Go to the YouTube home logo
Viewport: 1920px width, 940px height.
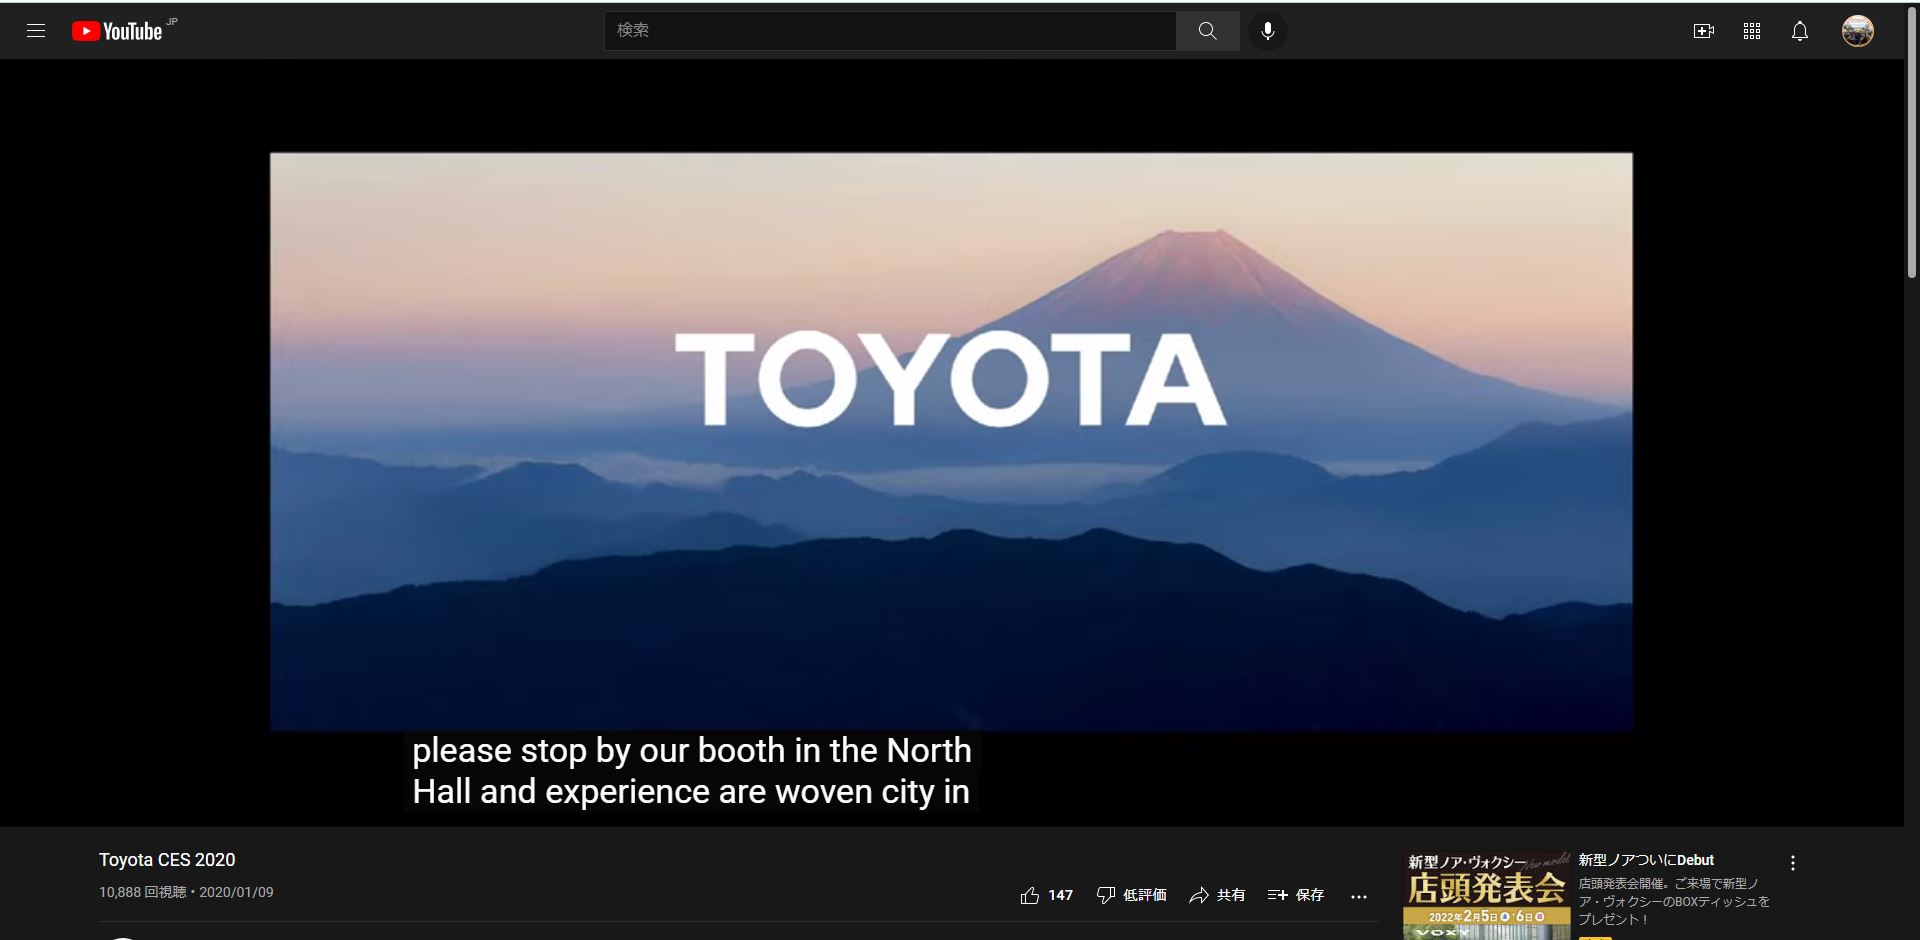[117, 31]
